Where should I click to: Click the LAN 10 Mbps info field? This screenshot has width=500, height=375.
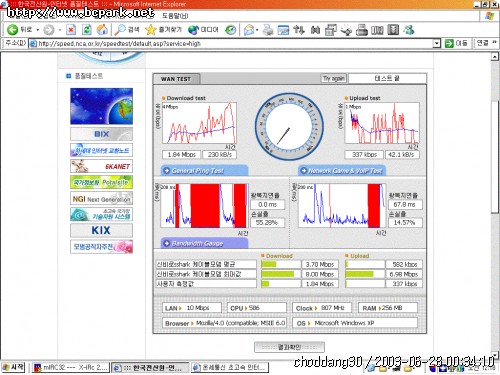pos(192,308)
